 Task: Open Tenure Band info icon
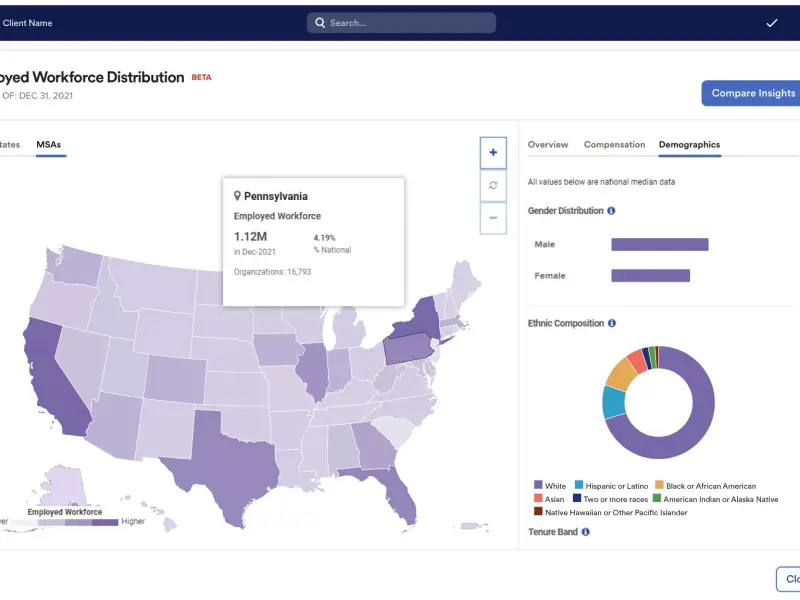pos(586,532)
